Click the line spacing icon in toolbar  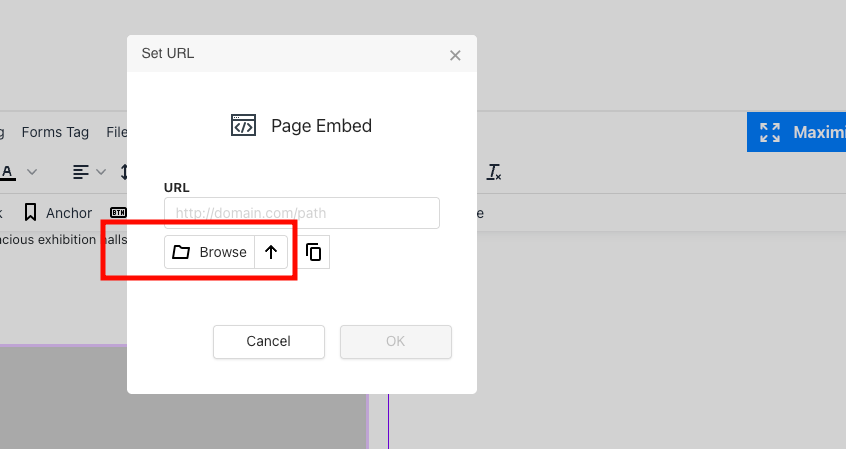click(x=123, y=172)
